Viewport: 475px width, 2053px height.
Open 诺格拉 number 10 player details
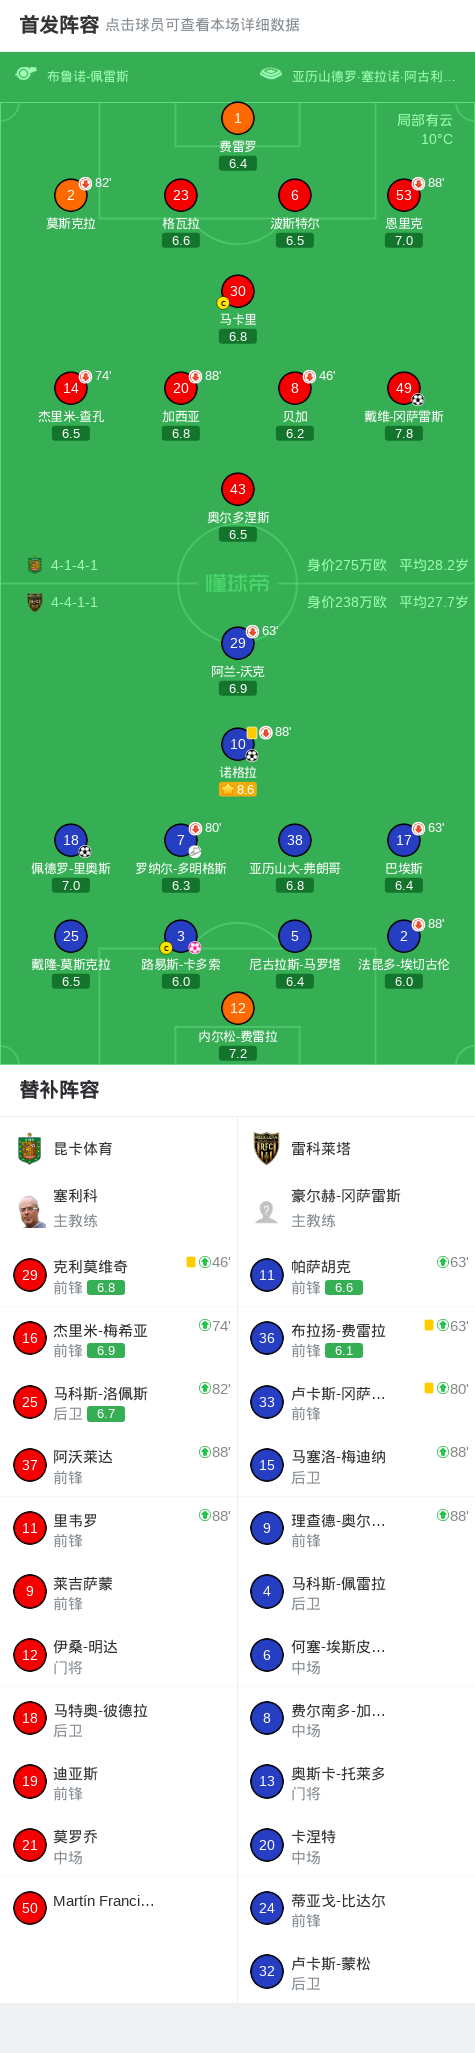pyautogui.click(x=237, y=744)
